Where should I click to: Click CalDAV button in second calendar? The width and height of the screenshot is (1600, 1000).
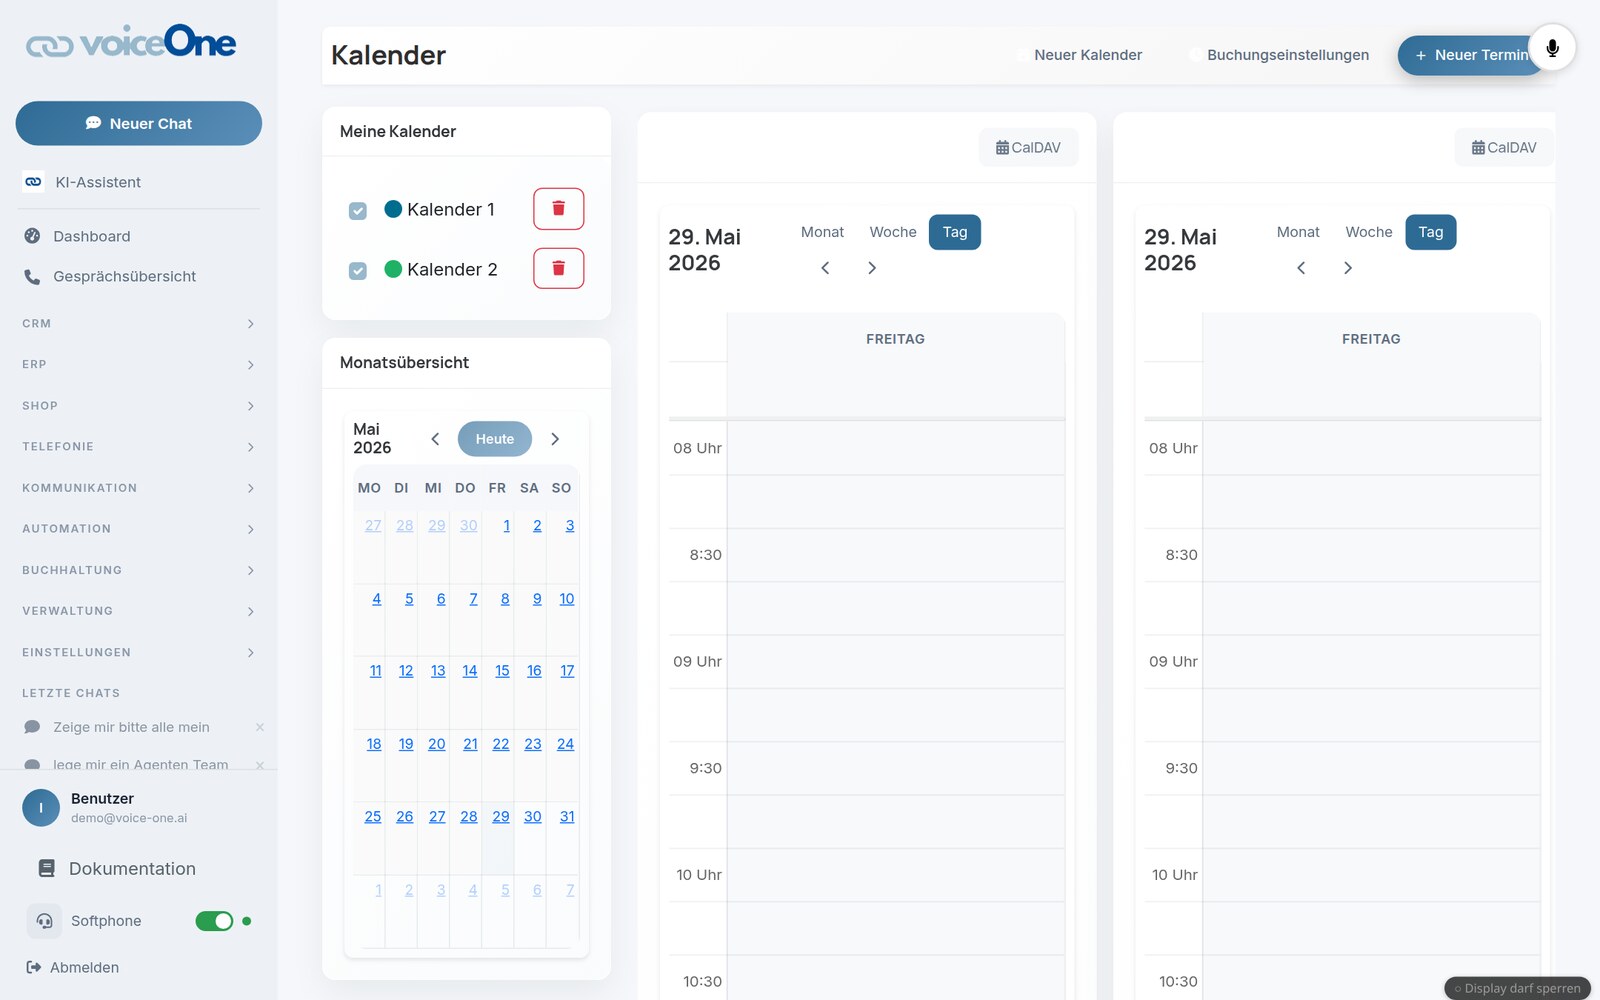tap(1504, 147)
